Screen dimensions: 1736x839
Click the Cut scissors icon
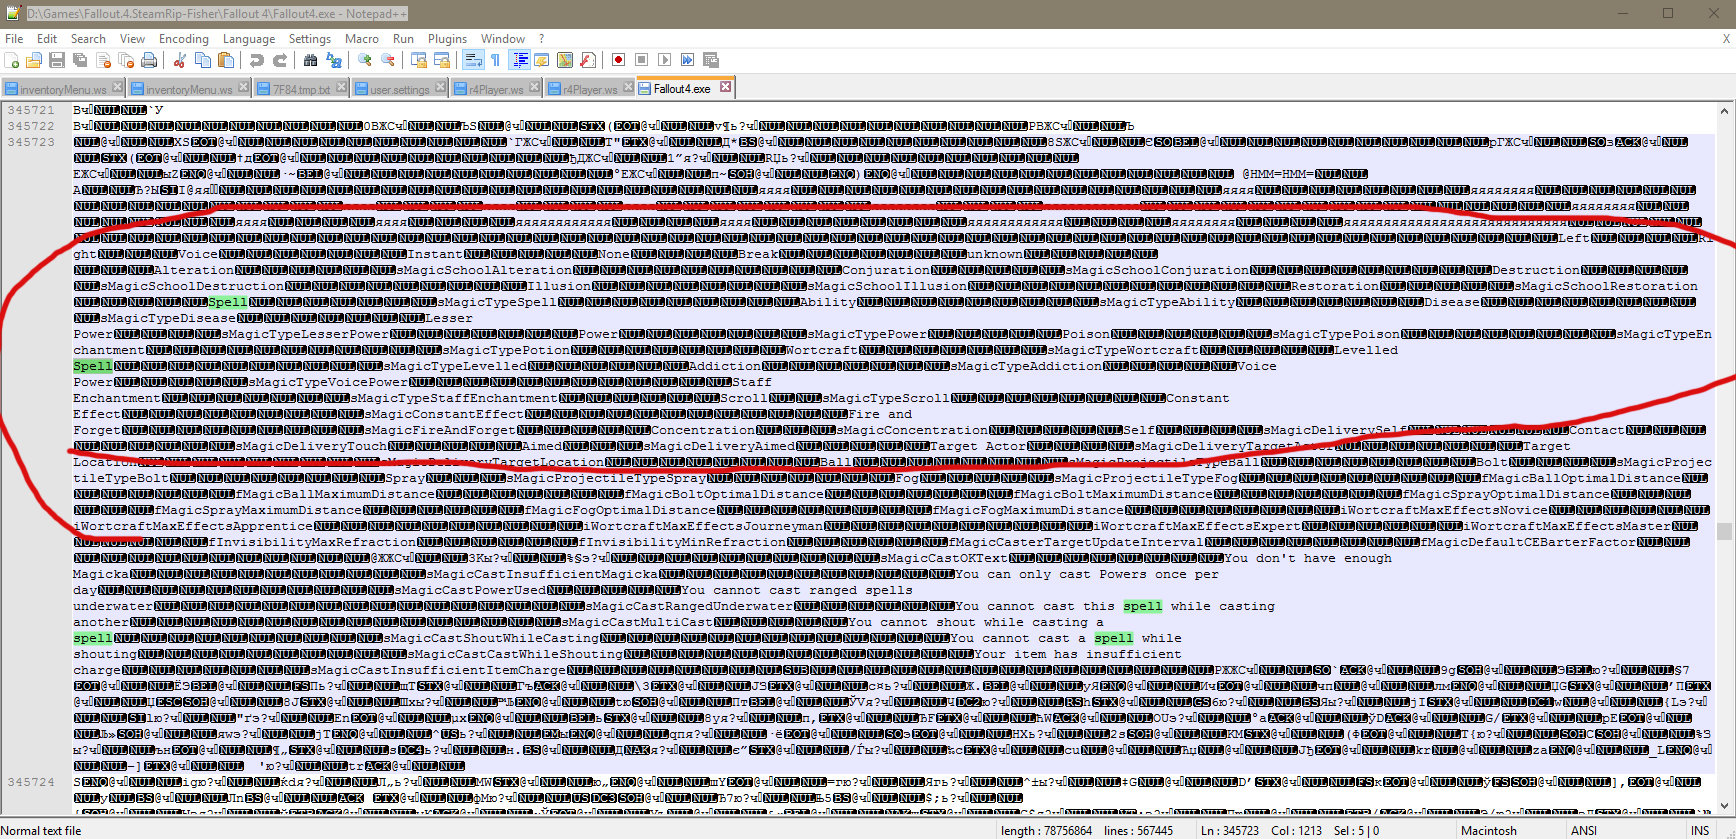(180, 60)
